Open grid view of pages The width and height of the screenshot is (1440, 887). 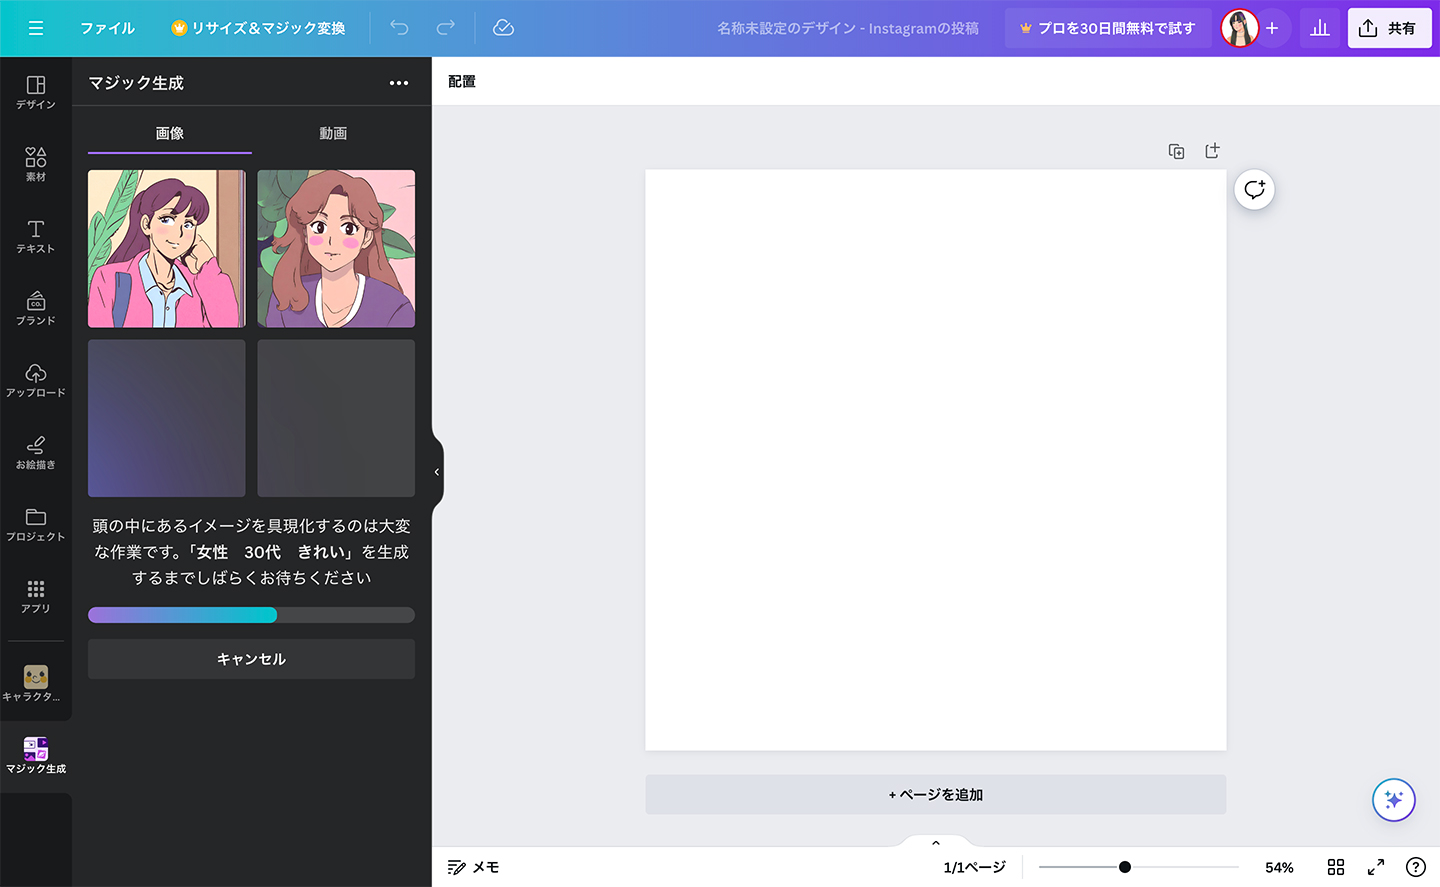pos(1336,867)
